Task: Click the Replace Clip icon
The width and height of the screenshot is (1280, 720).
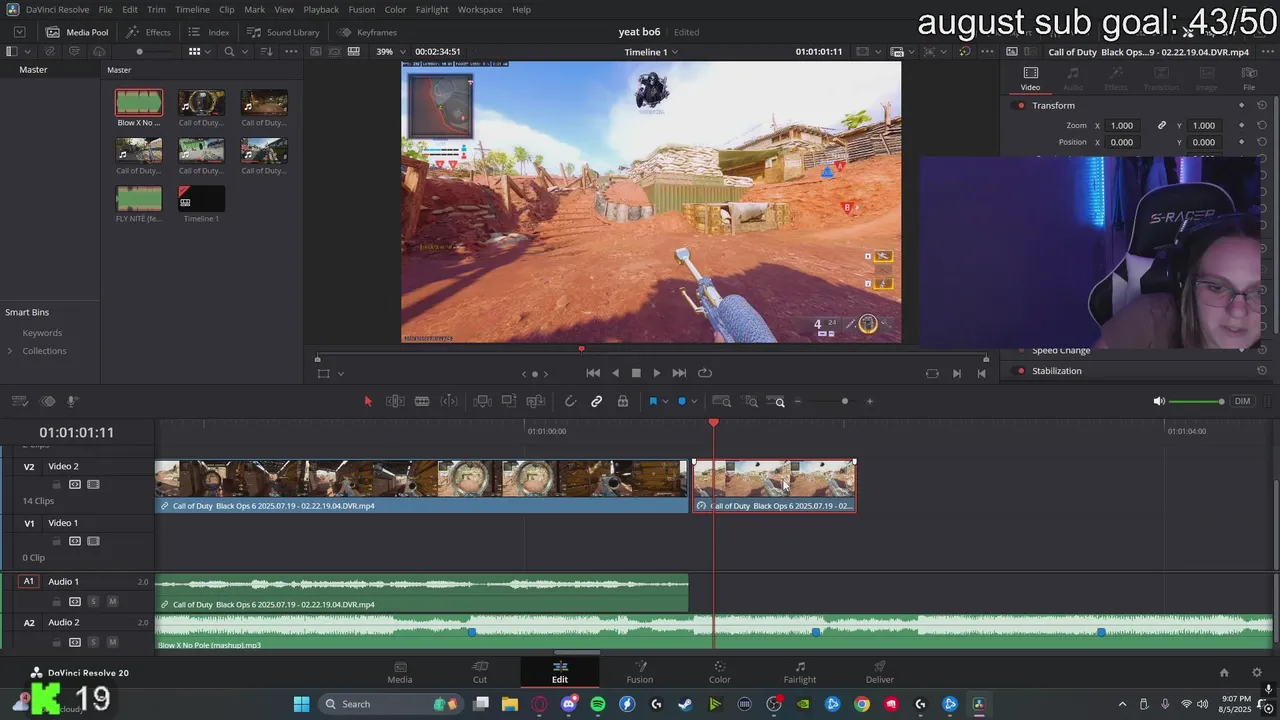Action: (x=535, y=401)
